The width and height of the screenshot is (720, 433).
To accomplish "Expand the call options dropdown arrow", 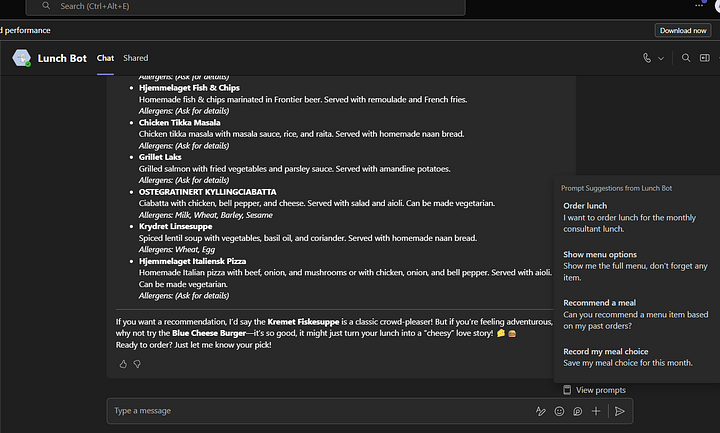I will tap(661, 58).
